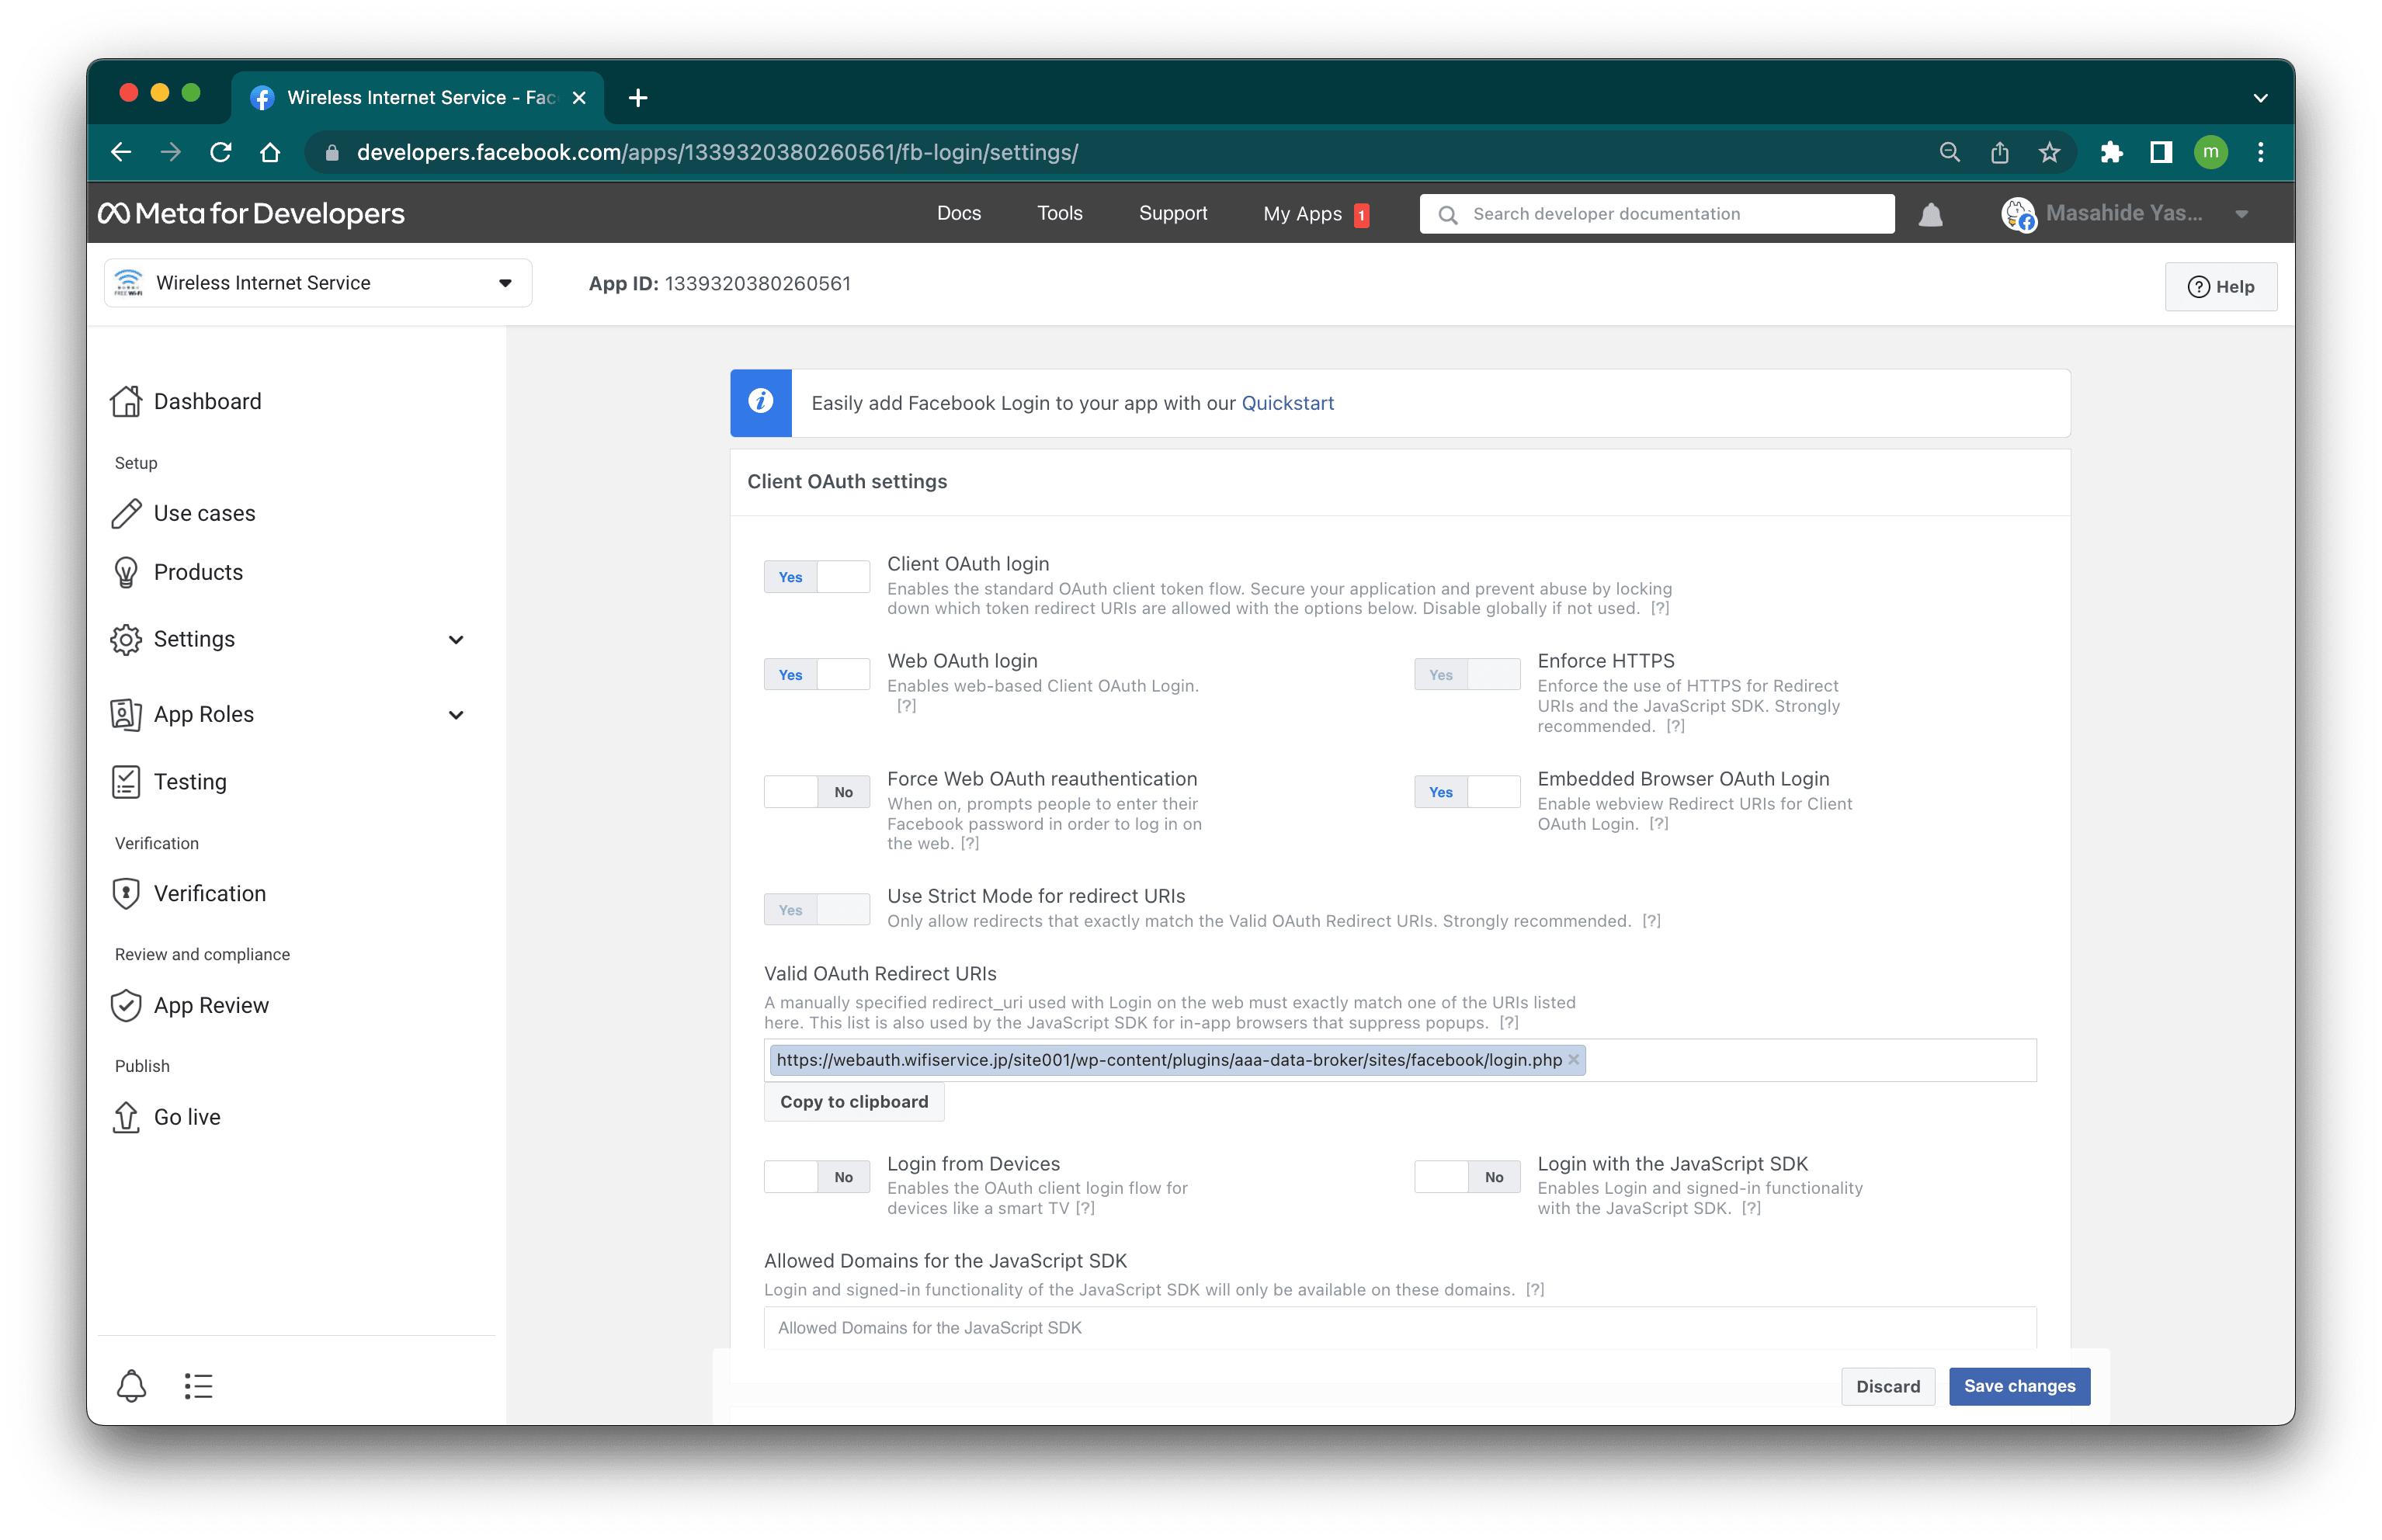Open the Extensions puzzle icon

pyautogui.click(x=2111, y=152)
